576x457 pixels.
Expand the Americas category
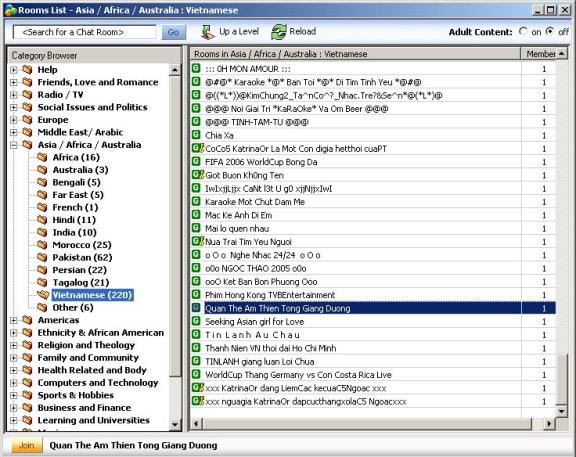click(x=14, y=320)
